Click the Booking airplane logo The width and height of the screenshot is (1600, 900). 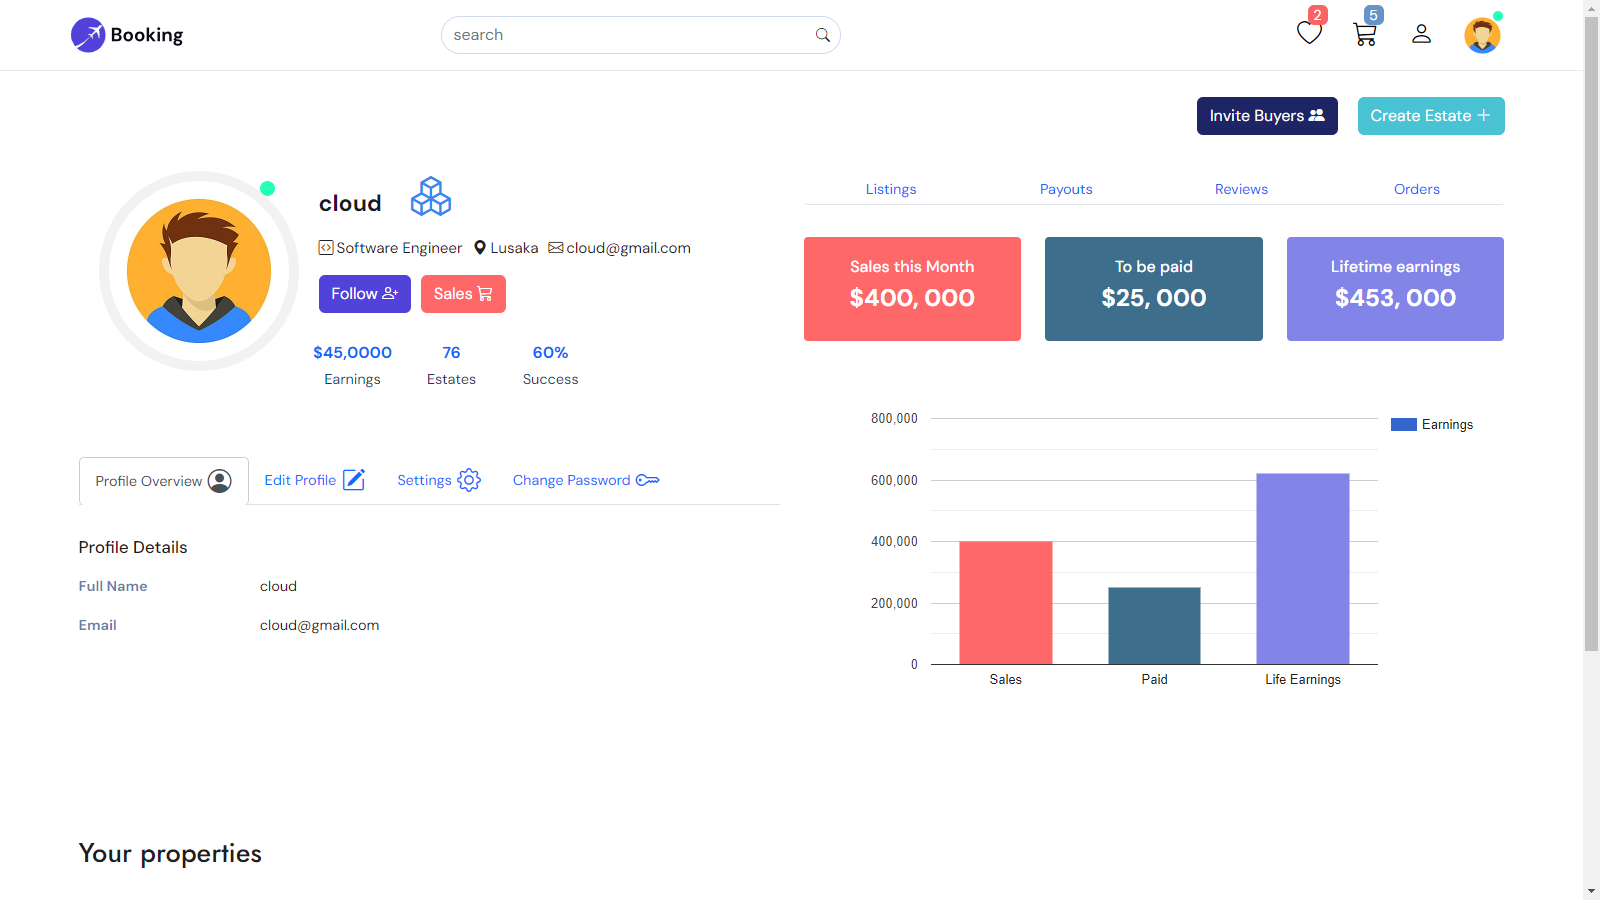click(x=88, y=34)
